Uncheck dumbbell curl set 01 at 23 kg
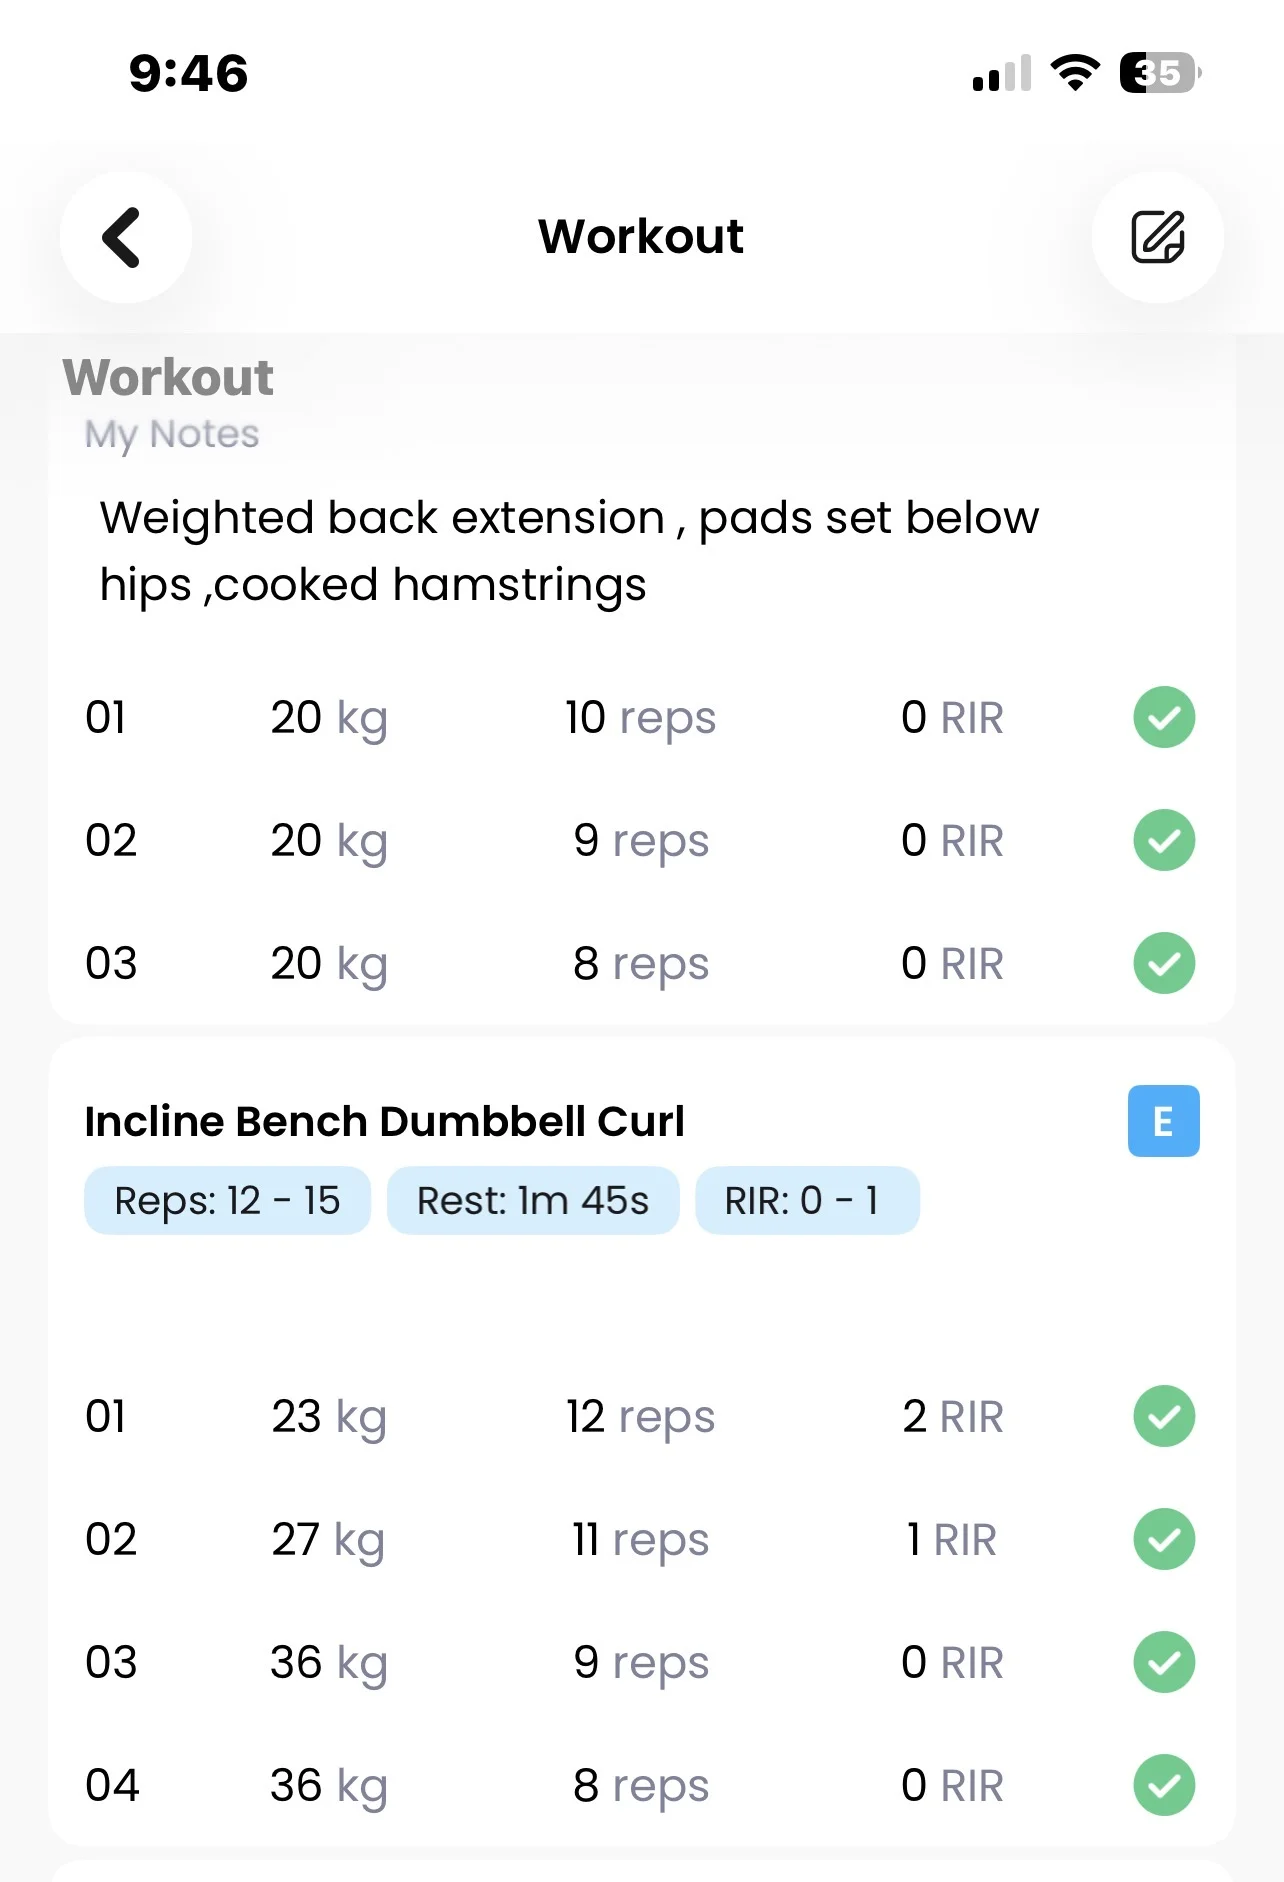 pos(1164,1416)
